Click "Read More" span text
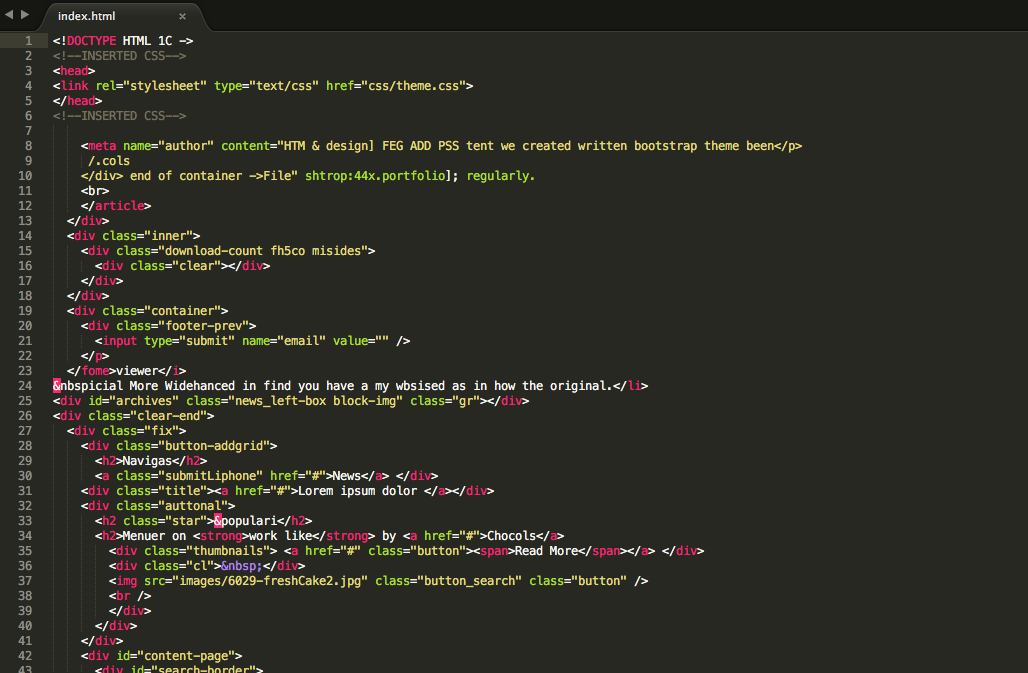Screen dimensions: 1028x673 [546, 551]
